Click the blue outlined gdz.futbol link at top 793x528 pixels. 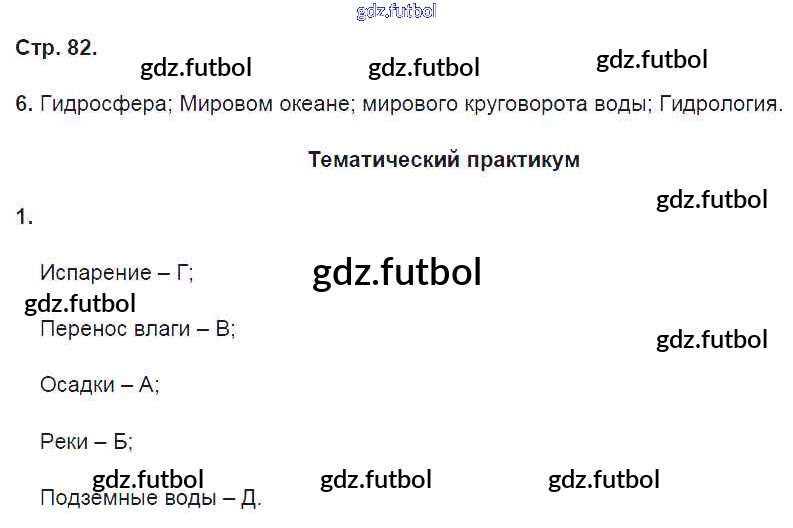pos(396,12)
